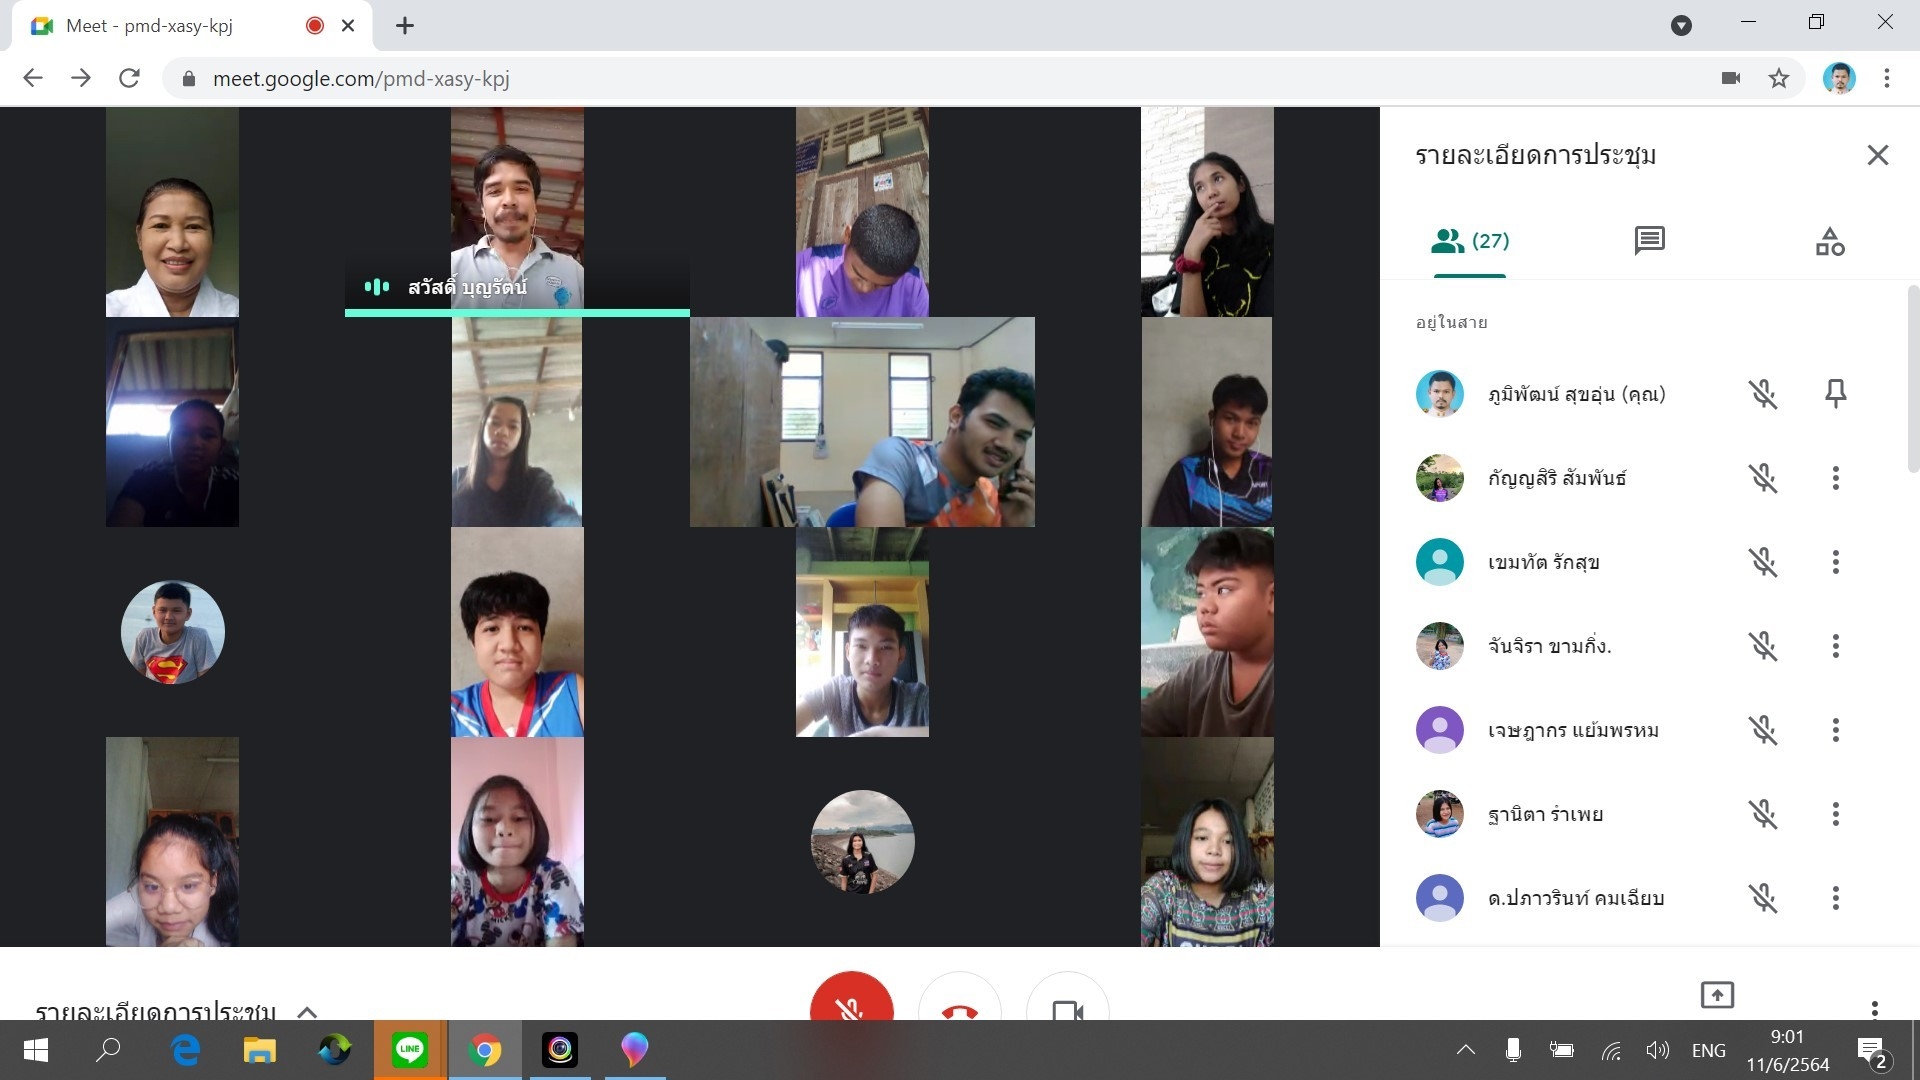Viewport: 1920px width, 1080px height.
Task: Bookmark this page with the star icon
Action: pos(1778,78)
